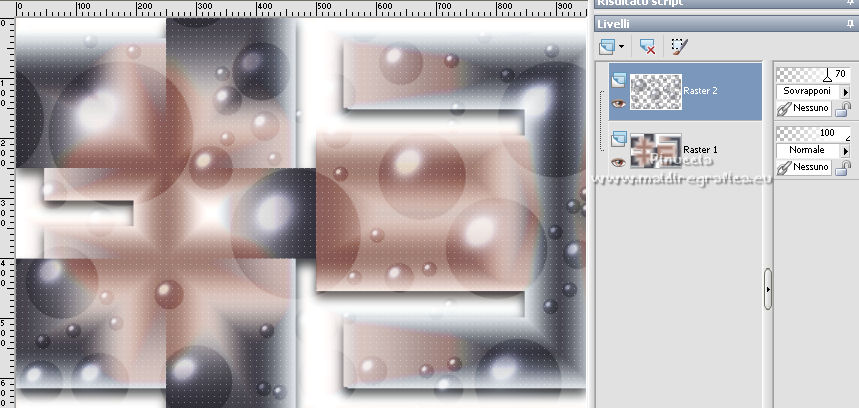Click the Raster 2 layer type icon
The width and height of the screenshot is (859, 408).
pos(619,81)
